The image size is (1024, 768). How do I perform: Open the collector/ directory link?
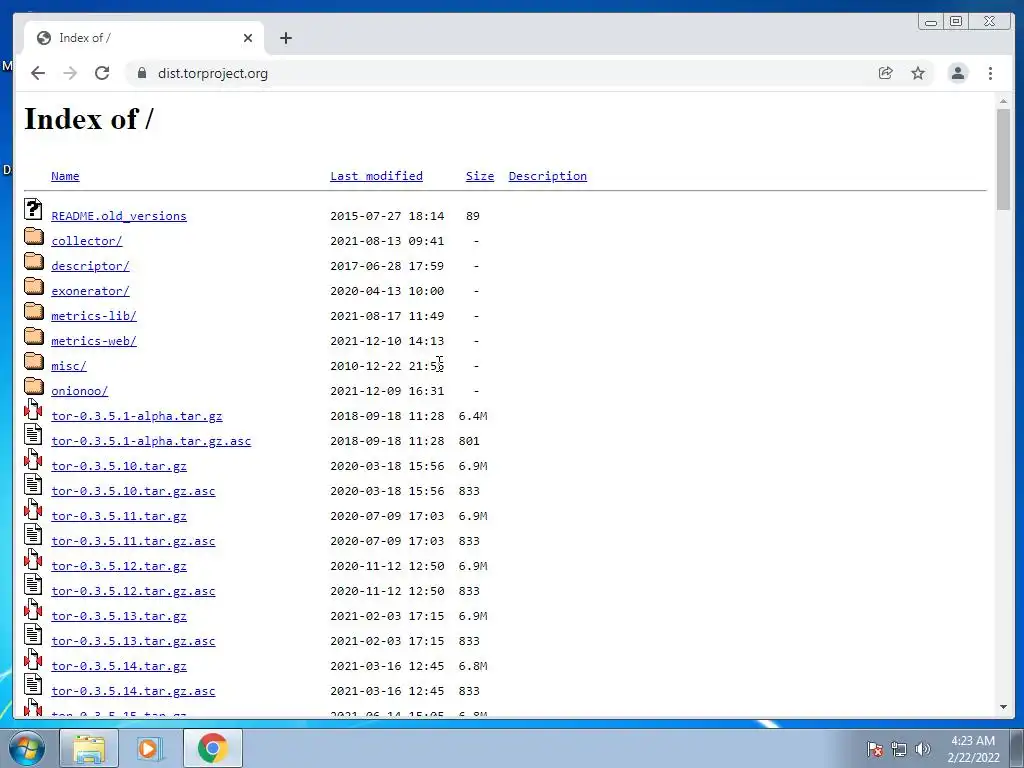[87, 241]
